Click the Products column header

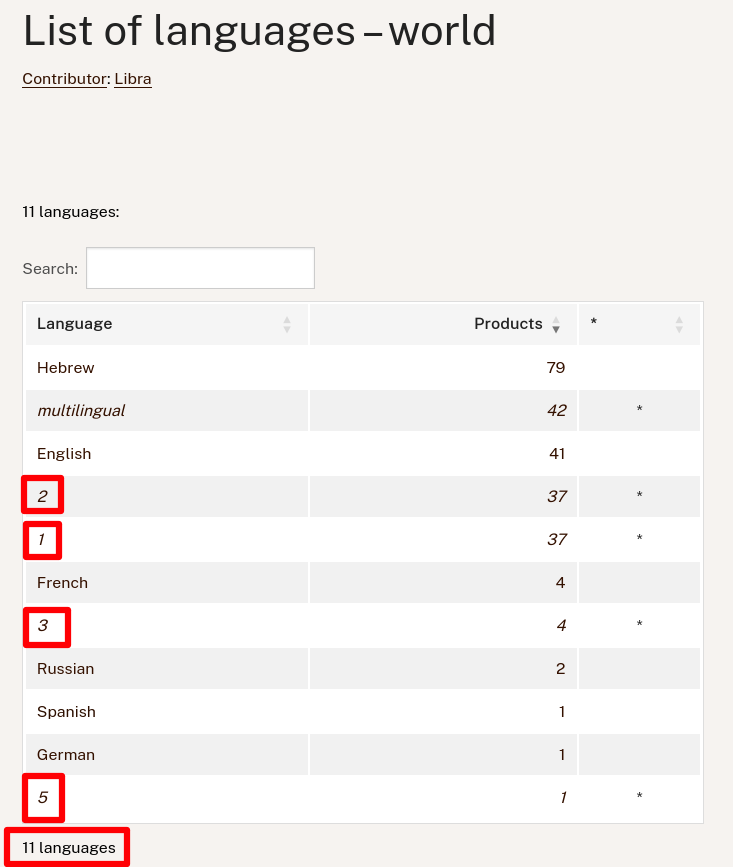coord(443,324)
